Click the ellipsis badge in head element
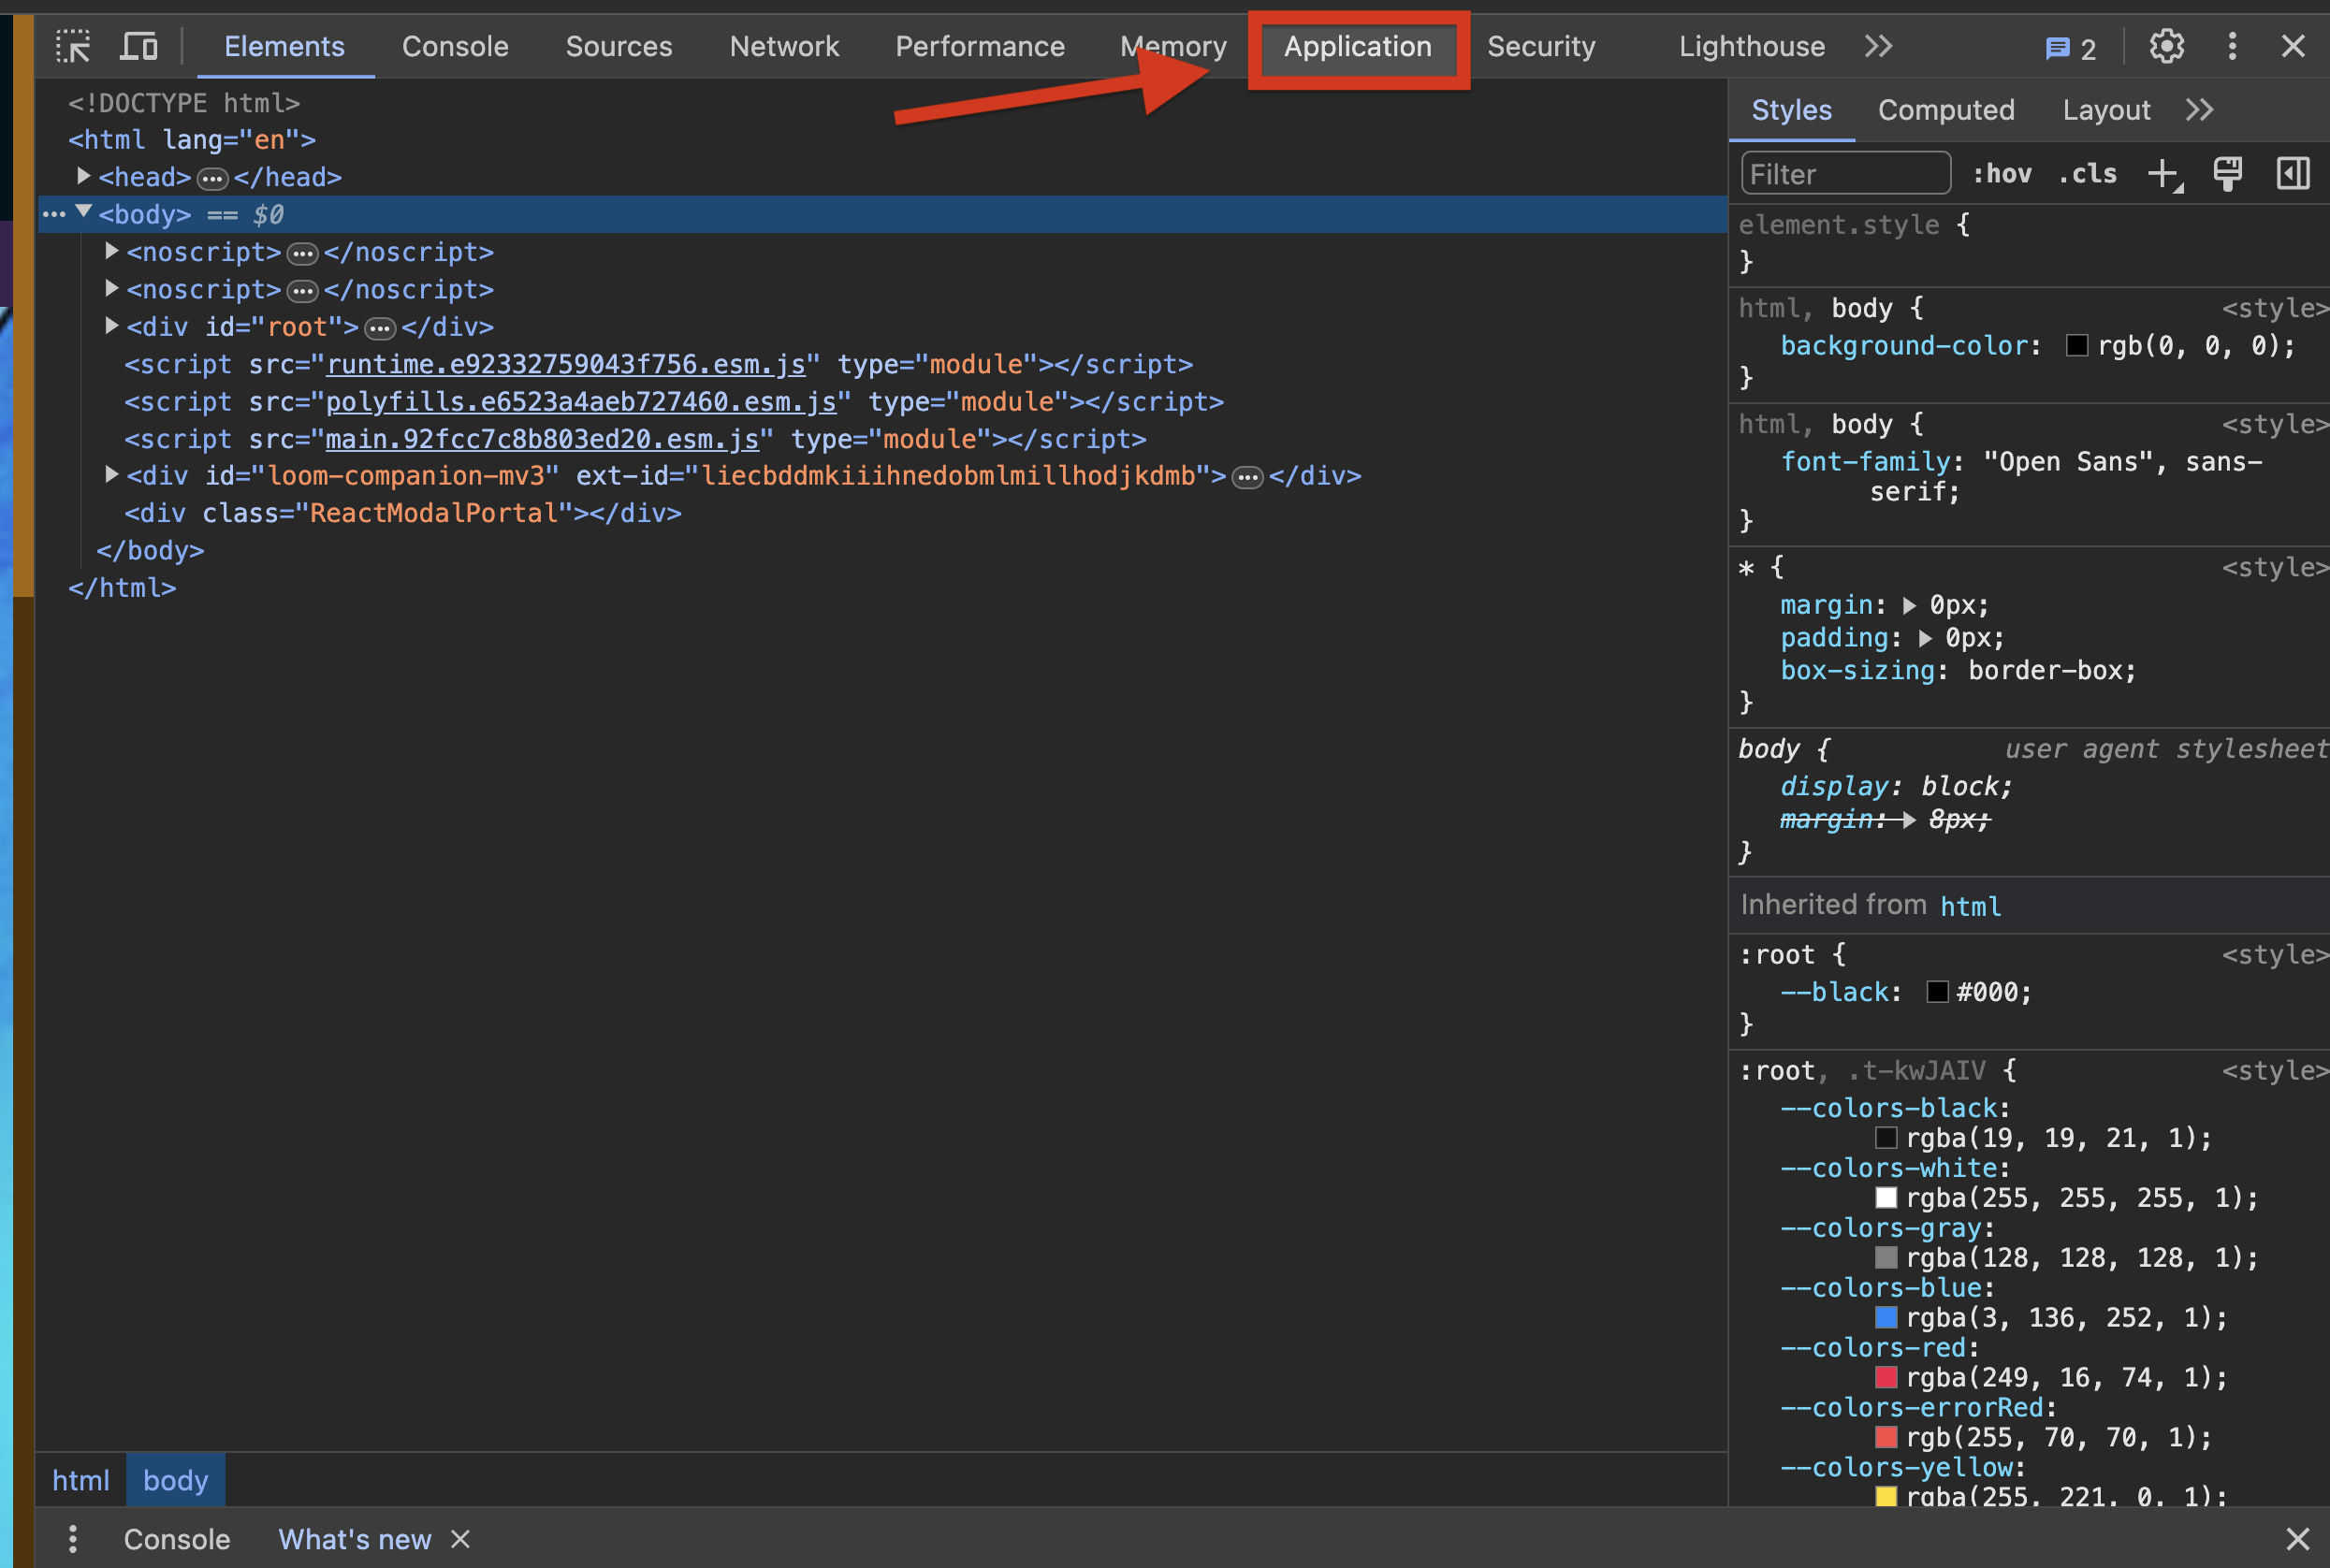This screenshot has width=2330, height=1568. [212, 179]
